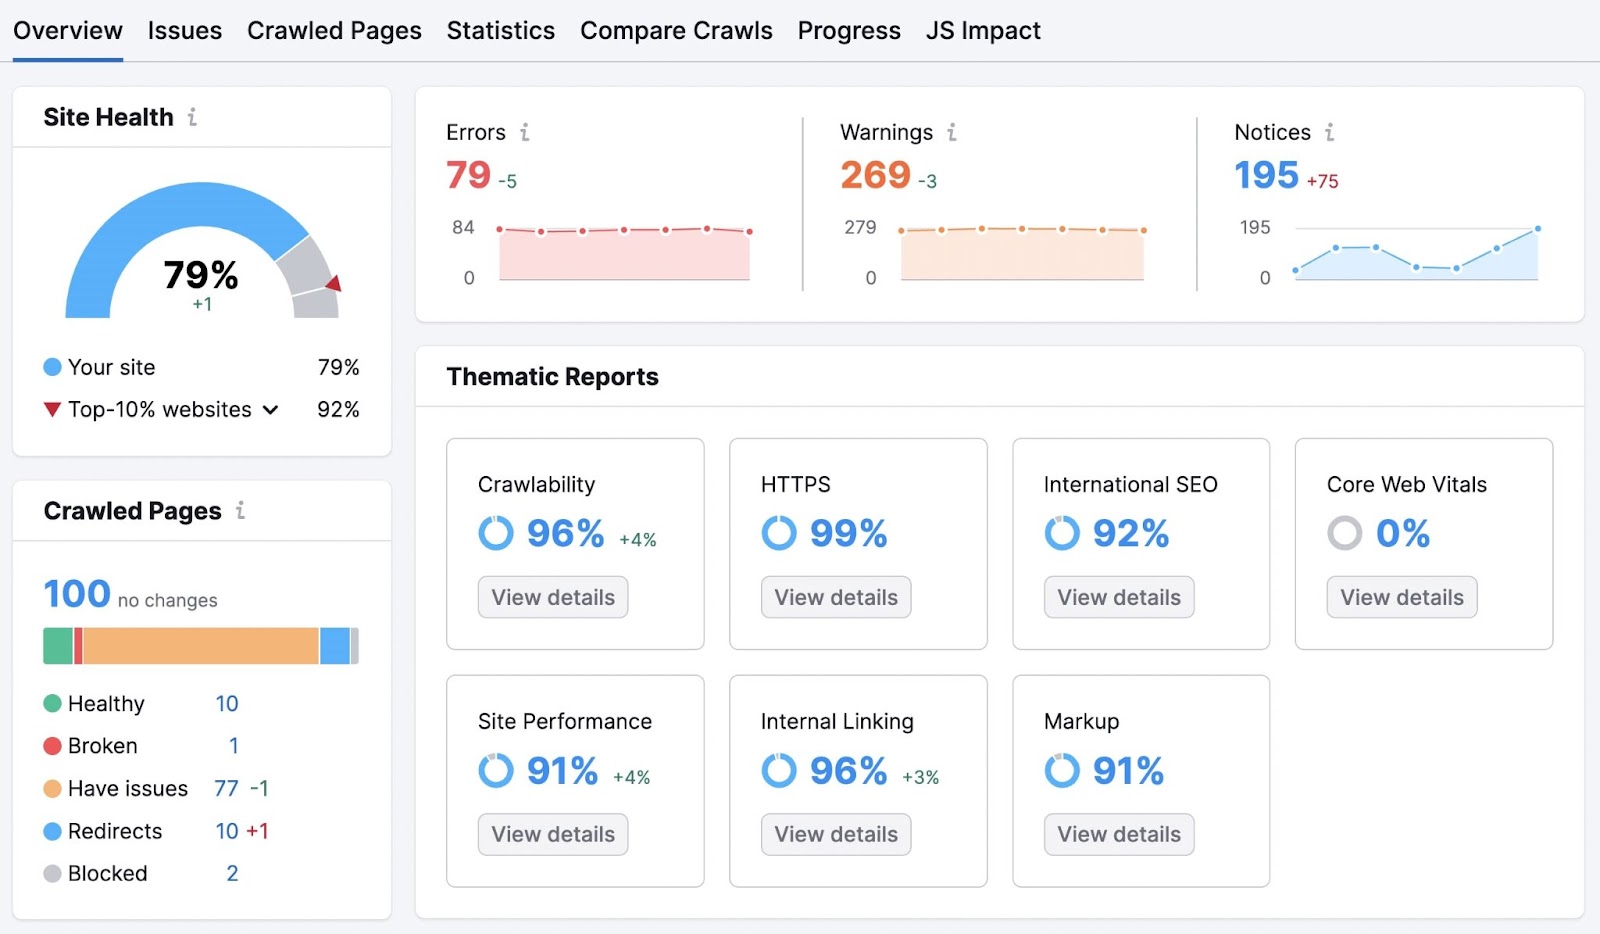
Task: Open the Warnings info tooltip
Action: point(951,132)
